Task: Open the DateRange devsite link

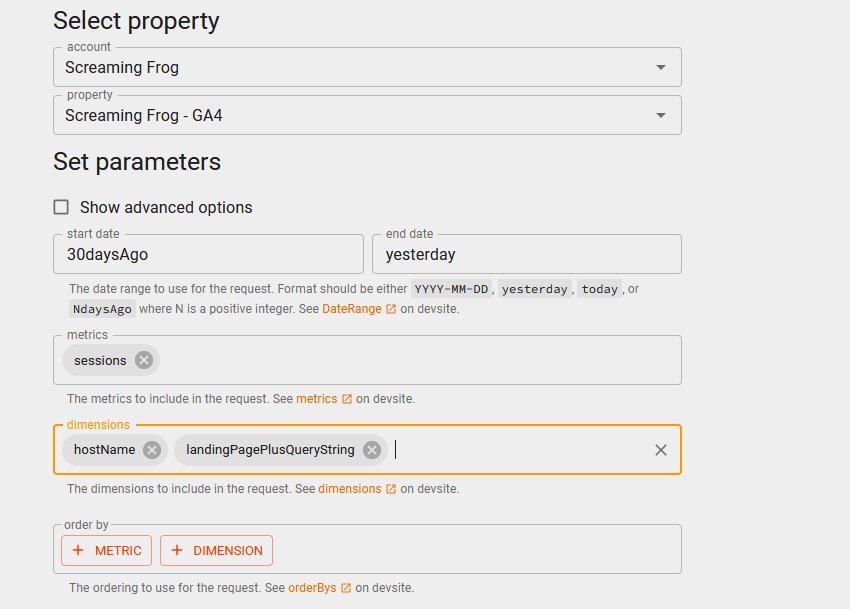Action: (351, 310)
